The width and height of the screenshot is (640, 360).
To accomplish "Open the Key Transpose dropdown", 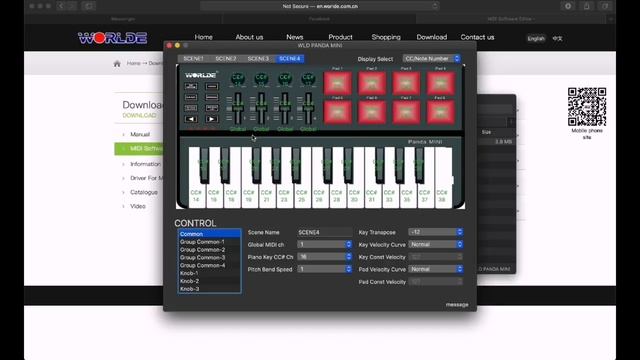I will [436, 232].
